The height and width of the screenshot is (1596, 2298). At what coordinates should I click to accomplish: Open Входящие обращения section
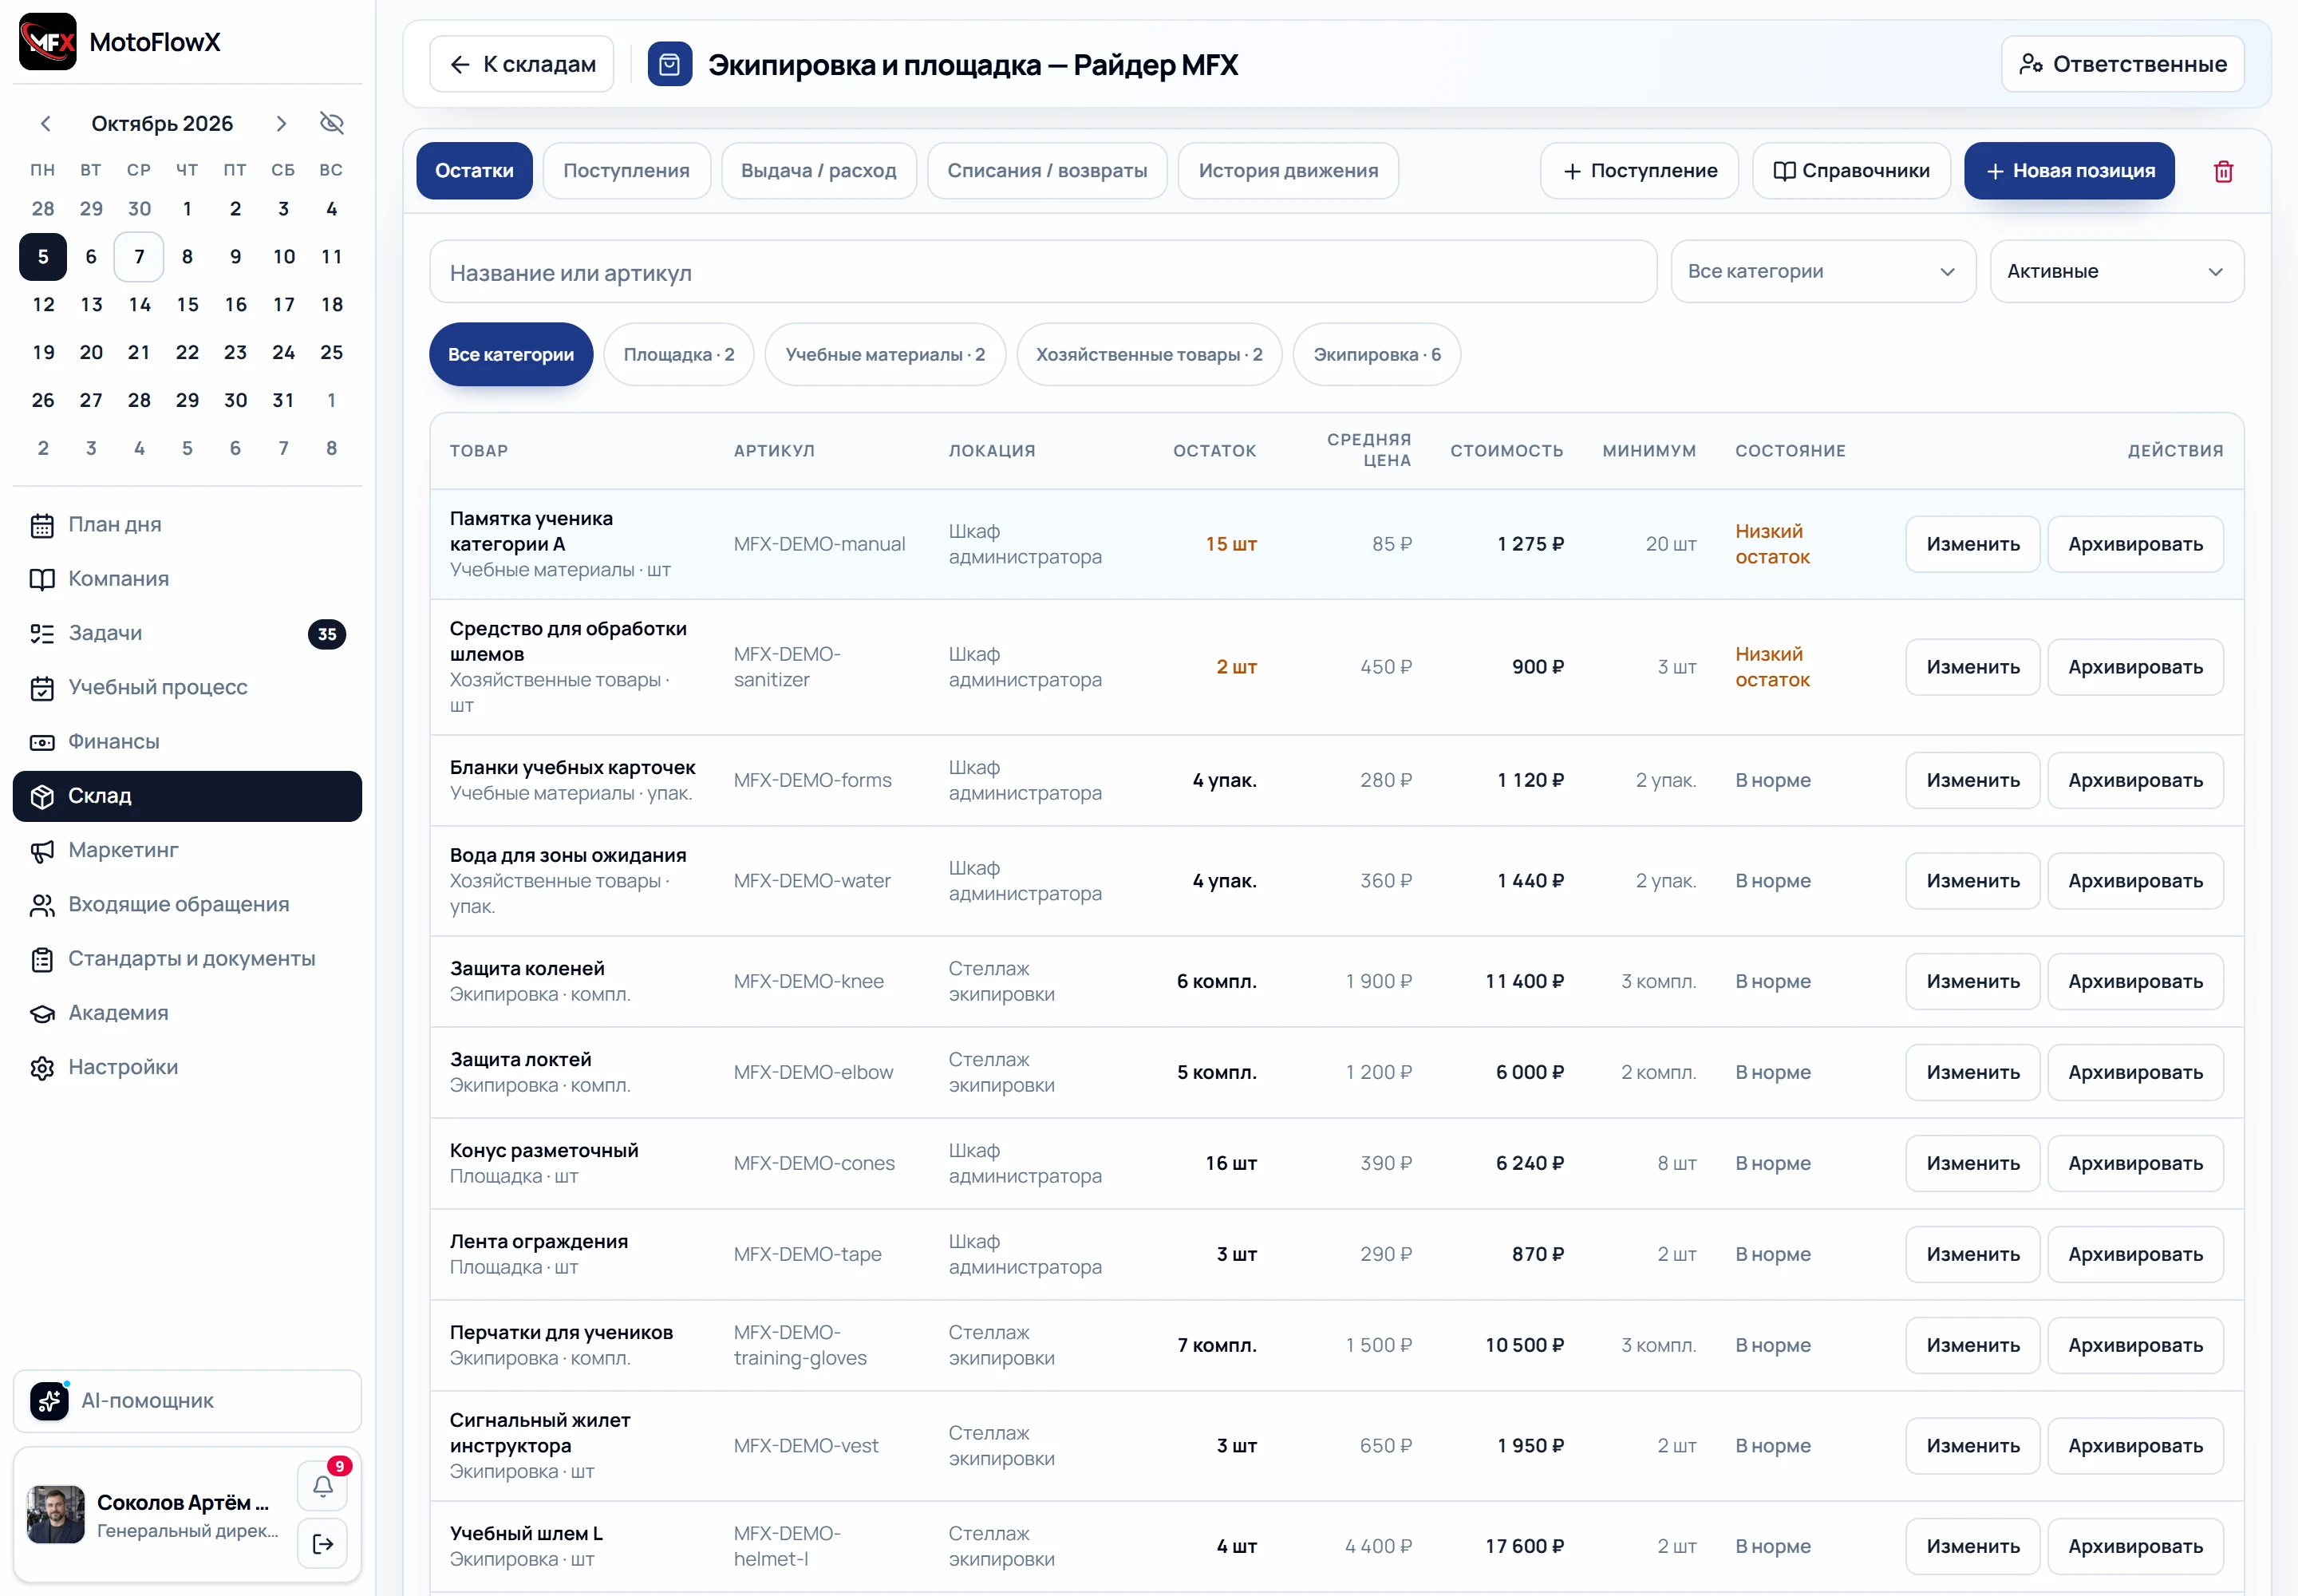tap(187, 904)
